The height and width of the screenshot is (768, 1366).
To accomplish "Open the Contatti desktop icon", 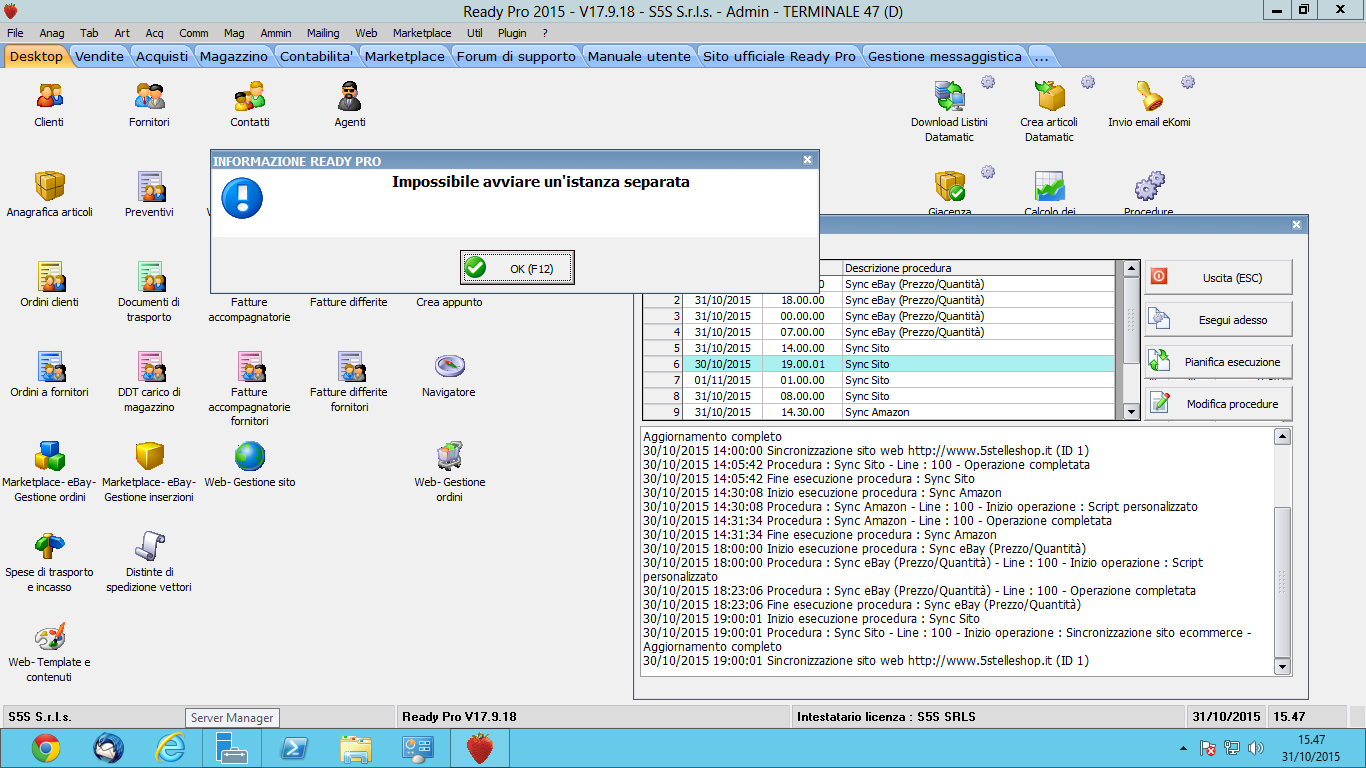I will point(249,97).
